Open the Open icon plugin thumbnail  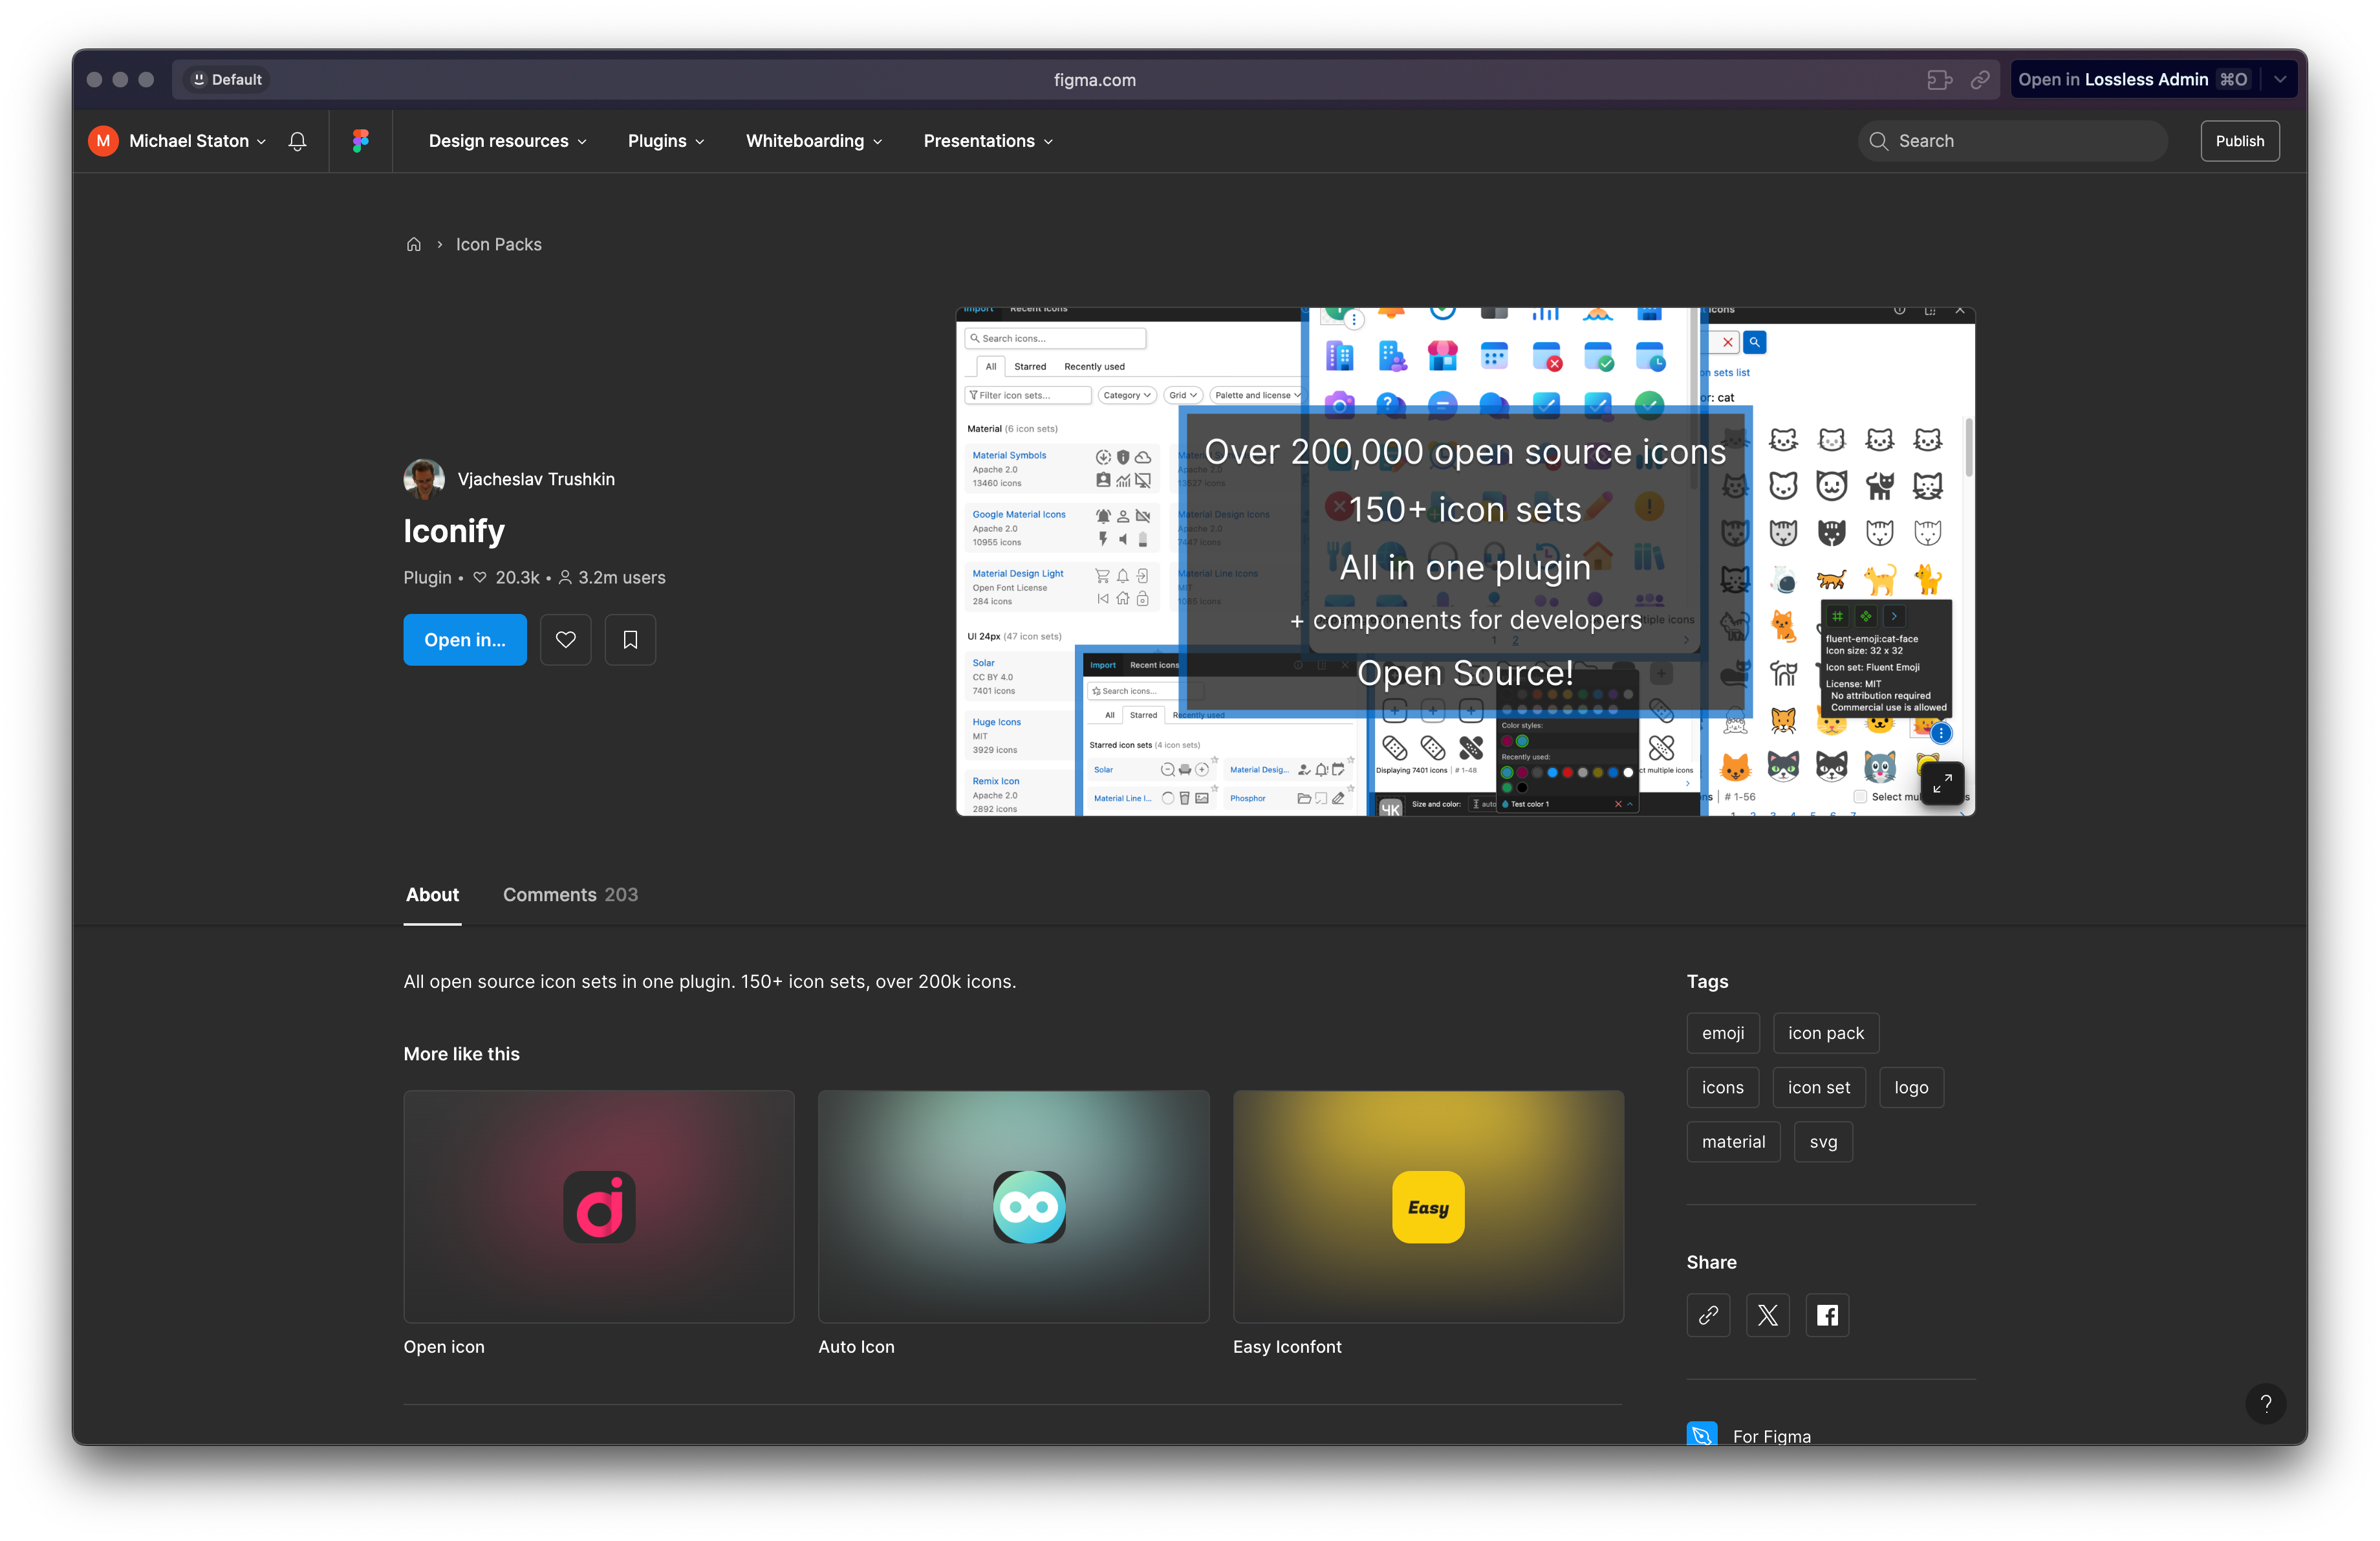click(599, 1206)
